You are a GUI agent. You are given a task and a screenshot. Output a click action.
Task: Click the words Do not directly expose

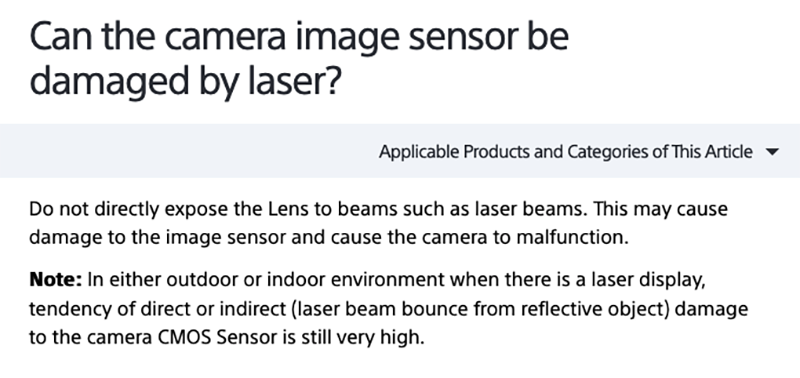coord(120,209)
